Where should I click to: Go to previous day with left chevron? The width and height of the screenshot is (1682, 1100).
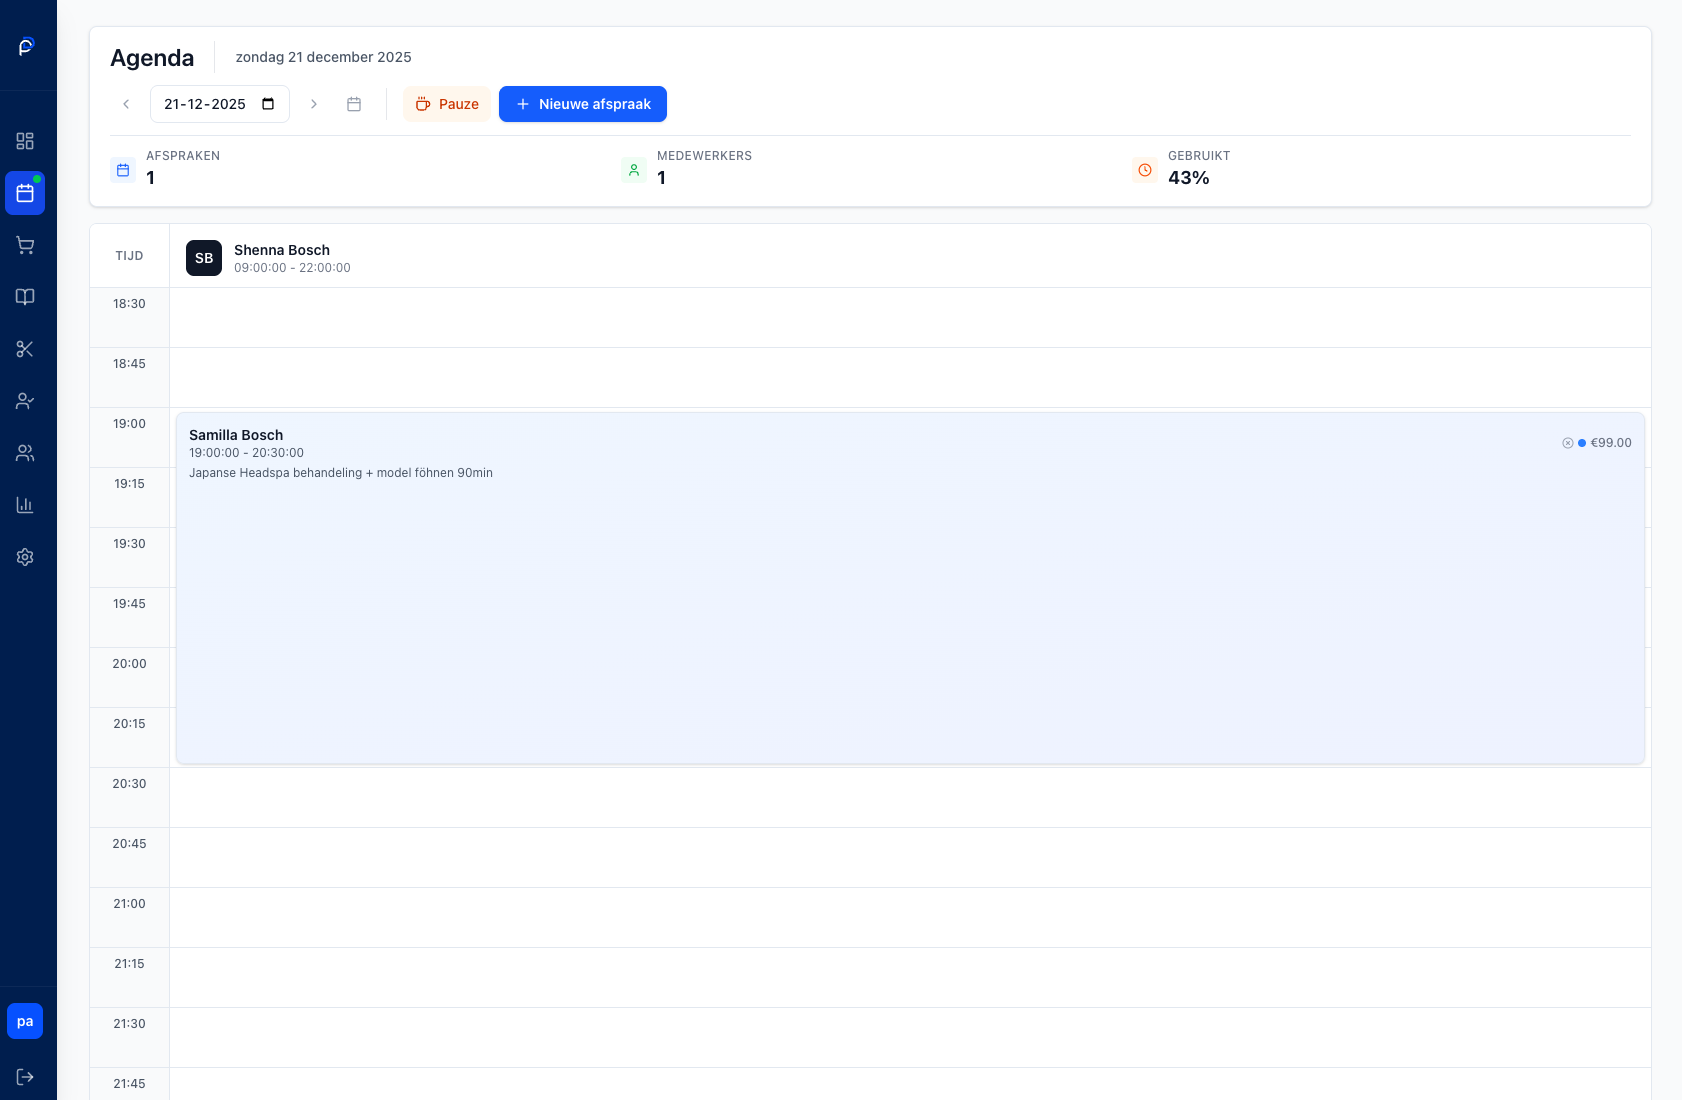coord(126,104)
